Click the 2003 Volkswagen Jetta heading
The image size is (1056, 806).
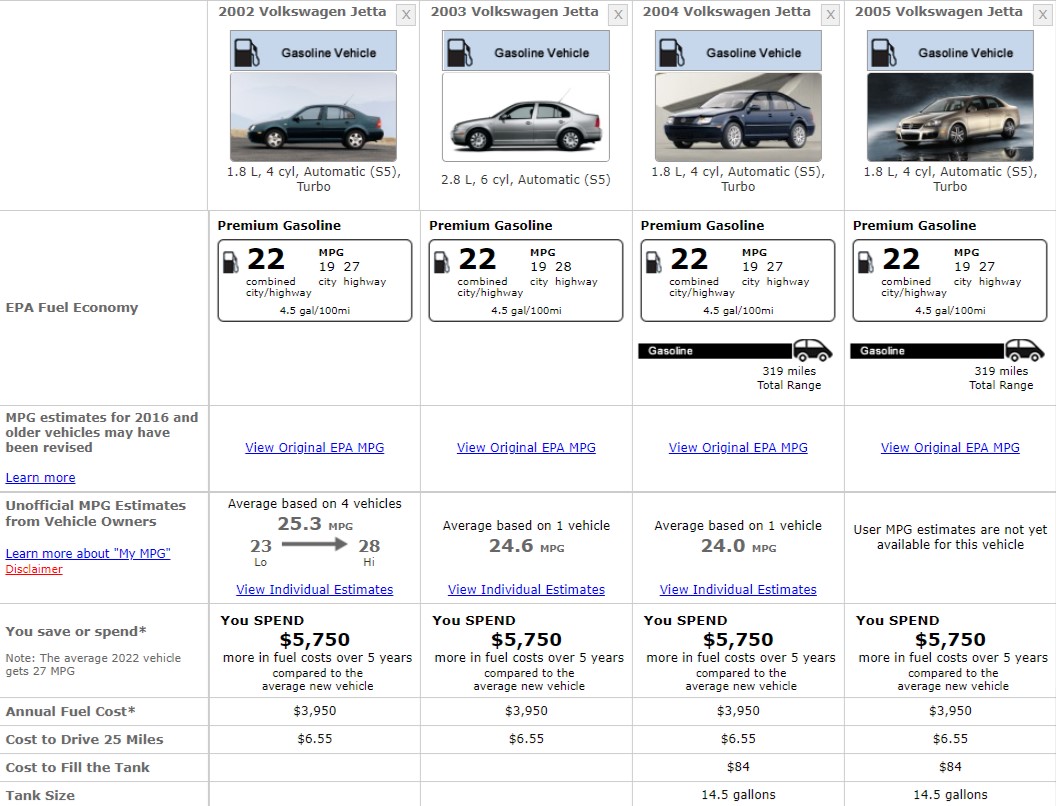click(515, 11)
